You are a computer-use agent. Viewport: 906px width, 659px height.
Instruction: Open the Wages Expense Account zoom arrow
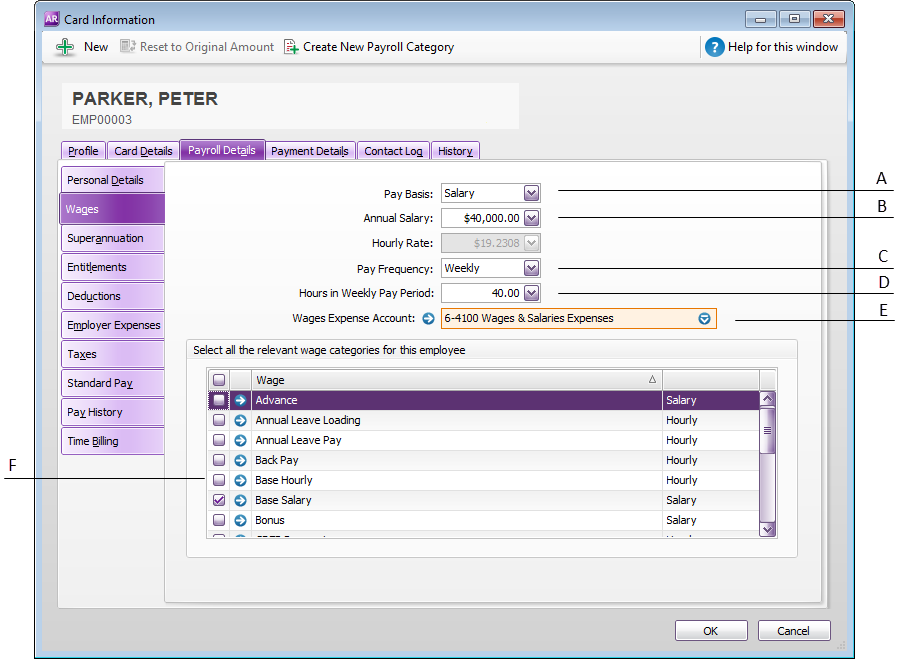(428, 318)
